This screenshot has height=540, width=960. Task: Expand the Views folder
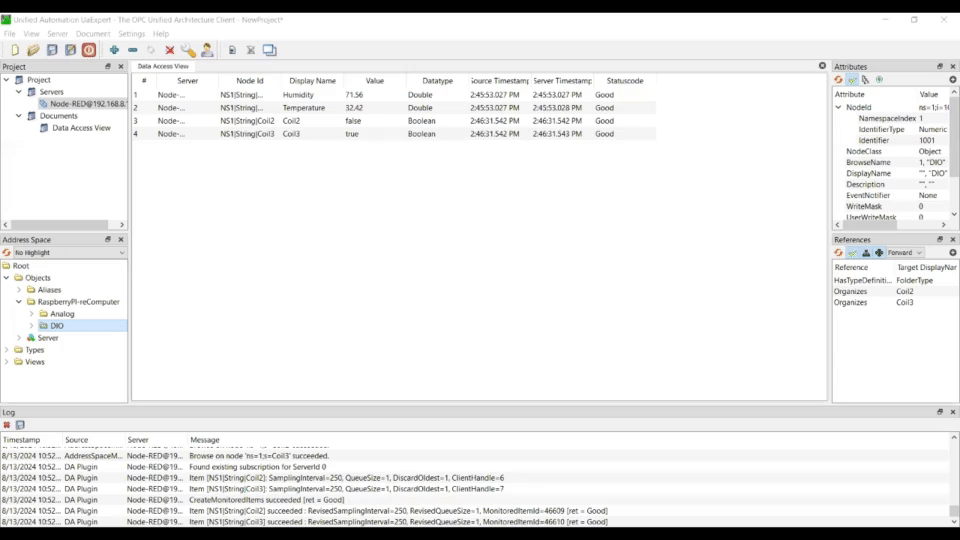7,362
